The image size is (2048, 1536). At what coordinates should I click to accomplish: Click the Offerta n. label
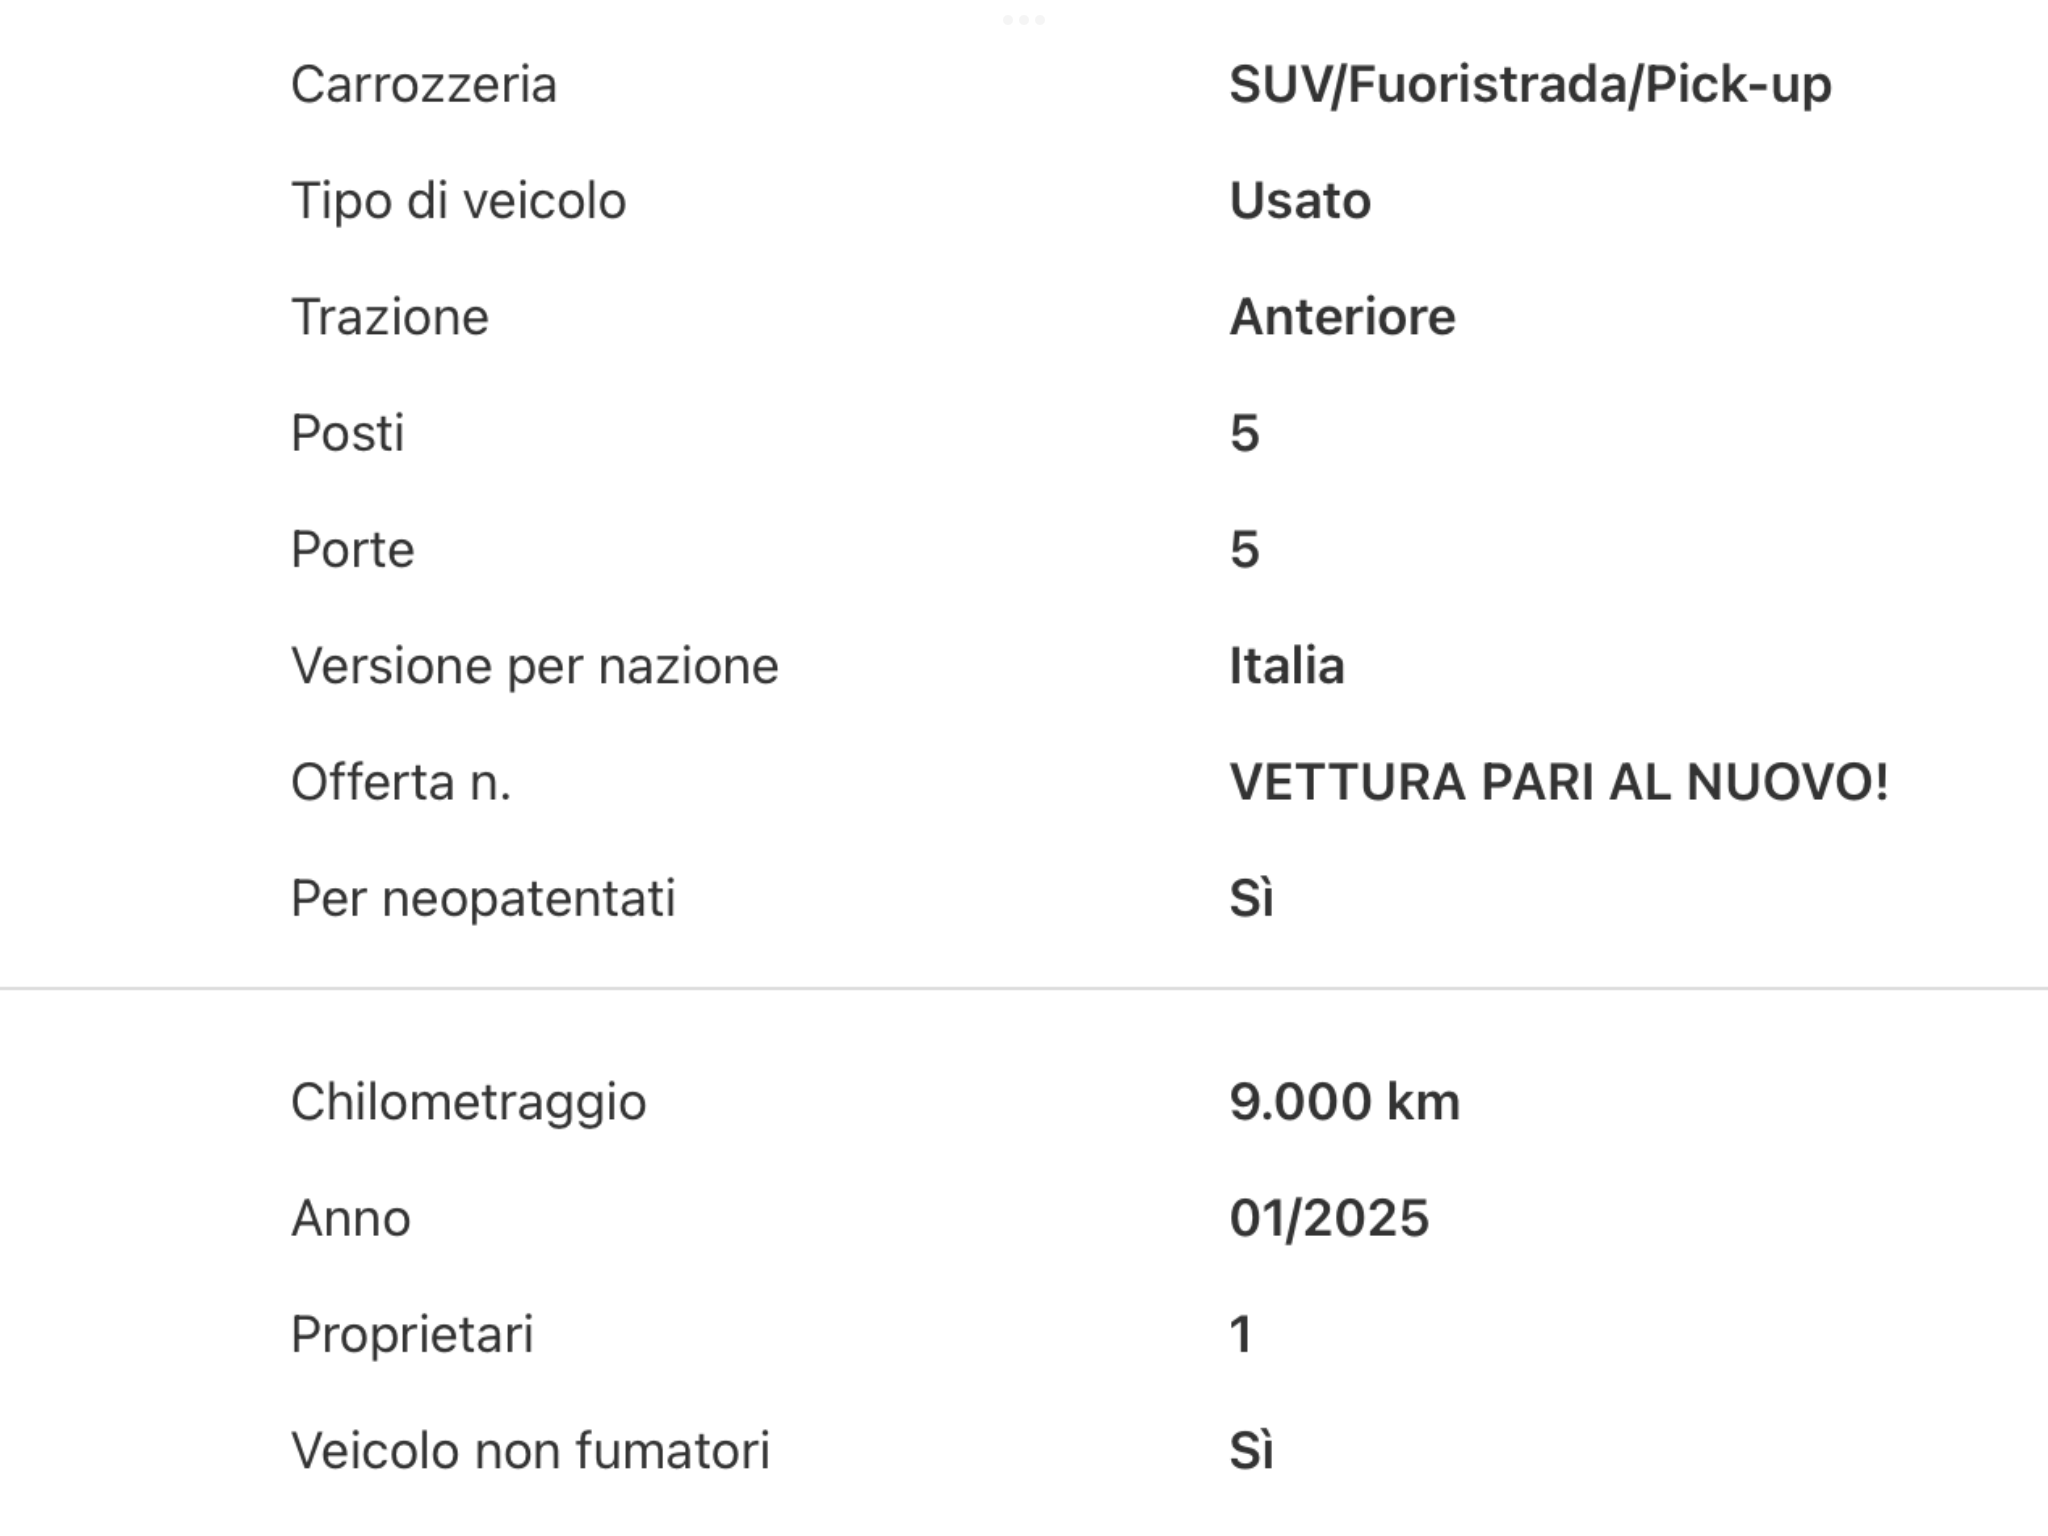click(x=400, y=782)
